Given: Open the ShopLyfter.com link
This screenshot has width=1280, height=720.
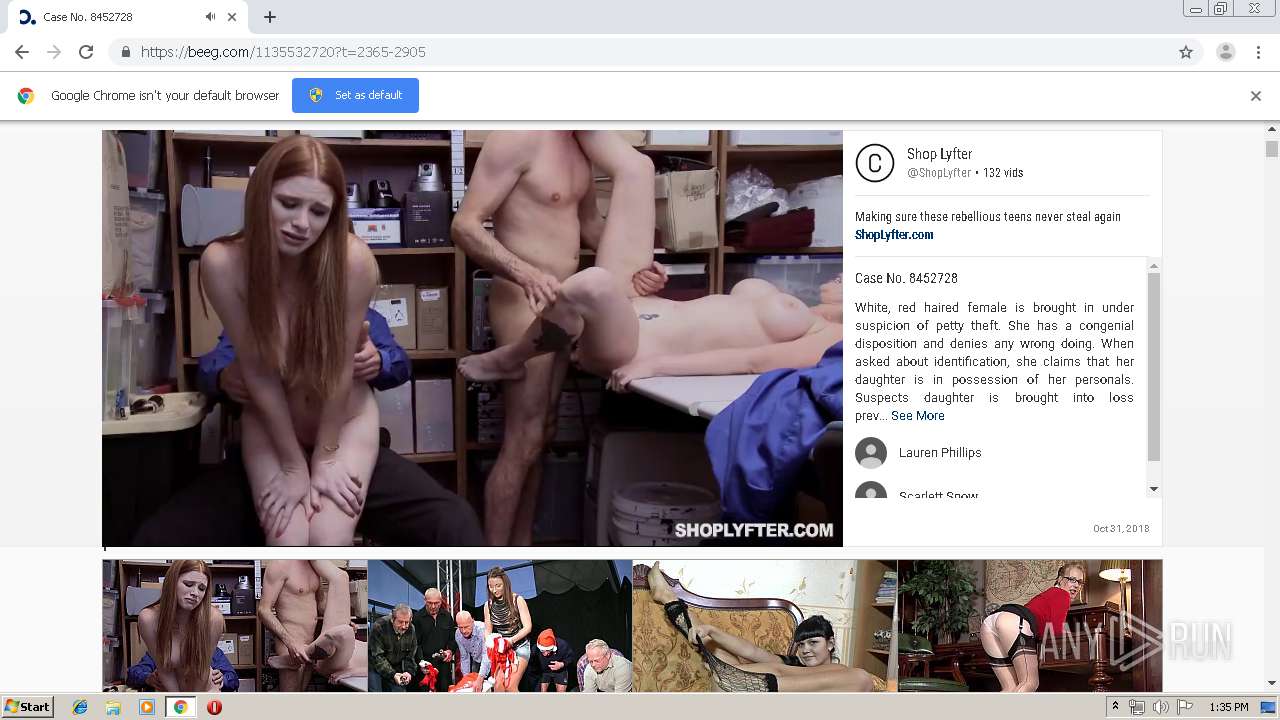Looking at the screenshot, I should [x=894, y=235].
